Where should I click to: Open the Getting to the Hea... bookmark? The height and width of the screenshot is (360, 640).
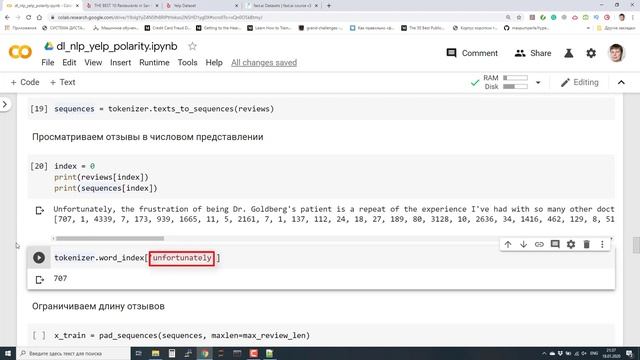pyautogui.click(x=219, y=28)
